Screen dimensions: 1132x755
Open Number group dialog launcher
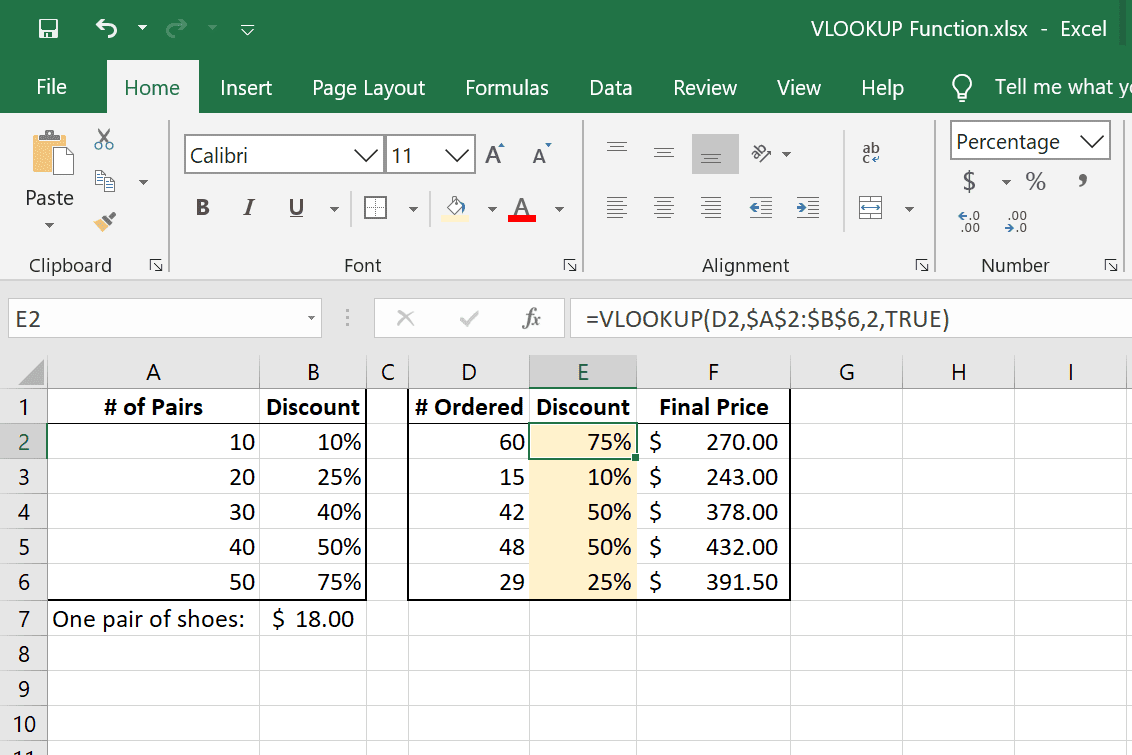(x=1111, y=265)
